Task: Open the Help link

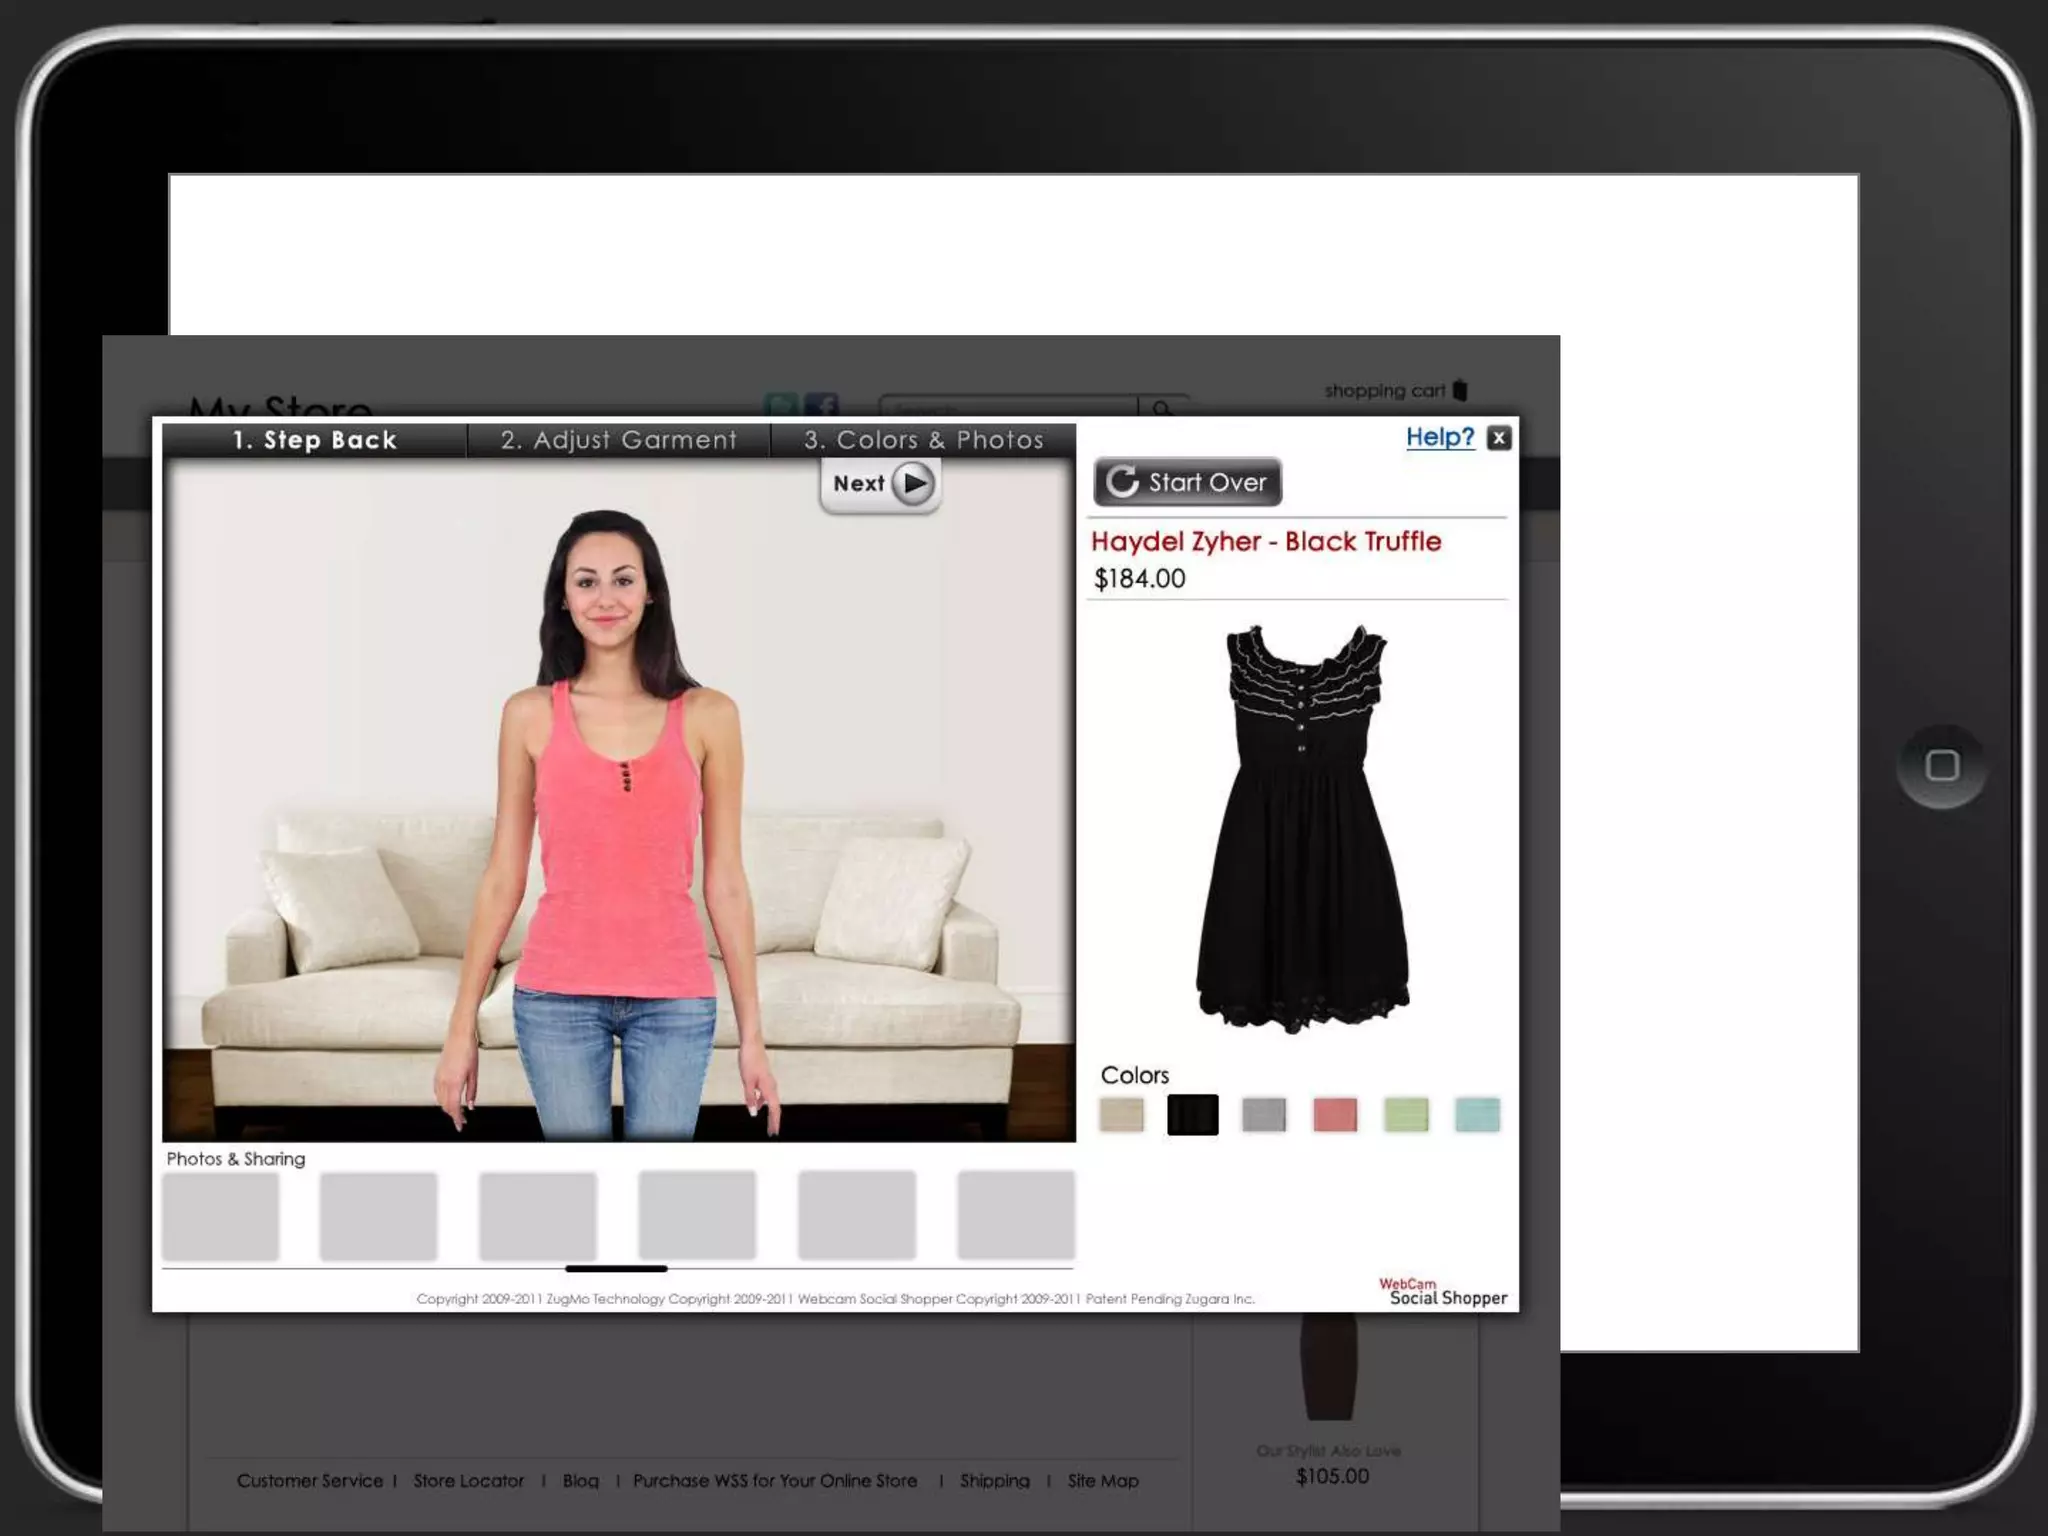Action: 1439,437
